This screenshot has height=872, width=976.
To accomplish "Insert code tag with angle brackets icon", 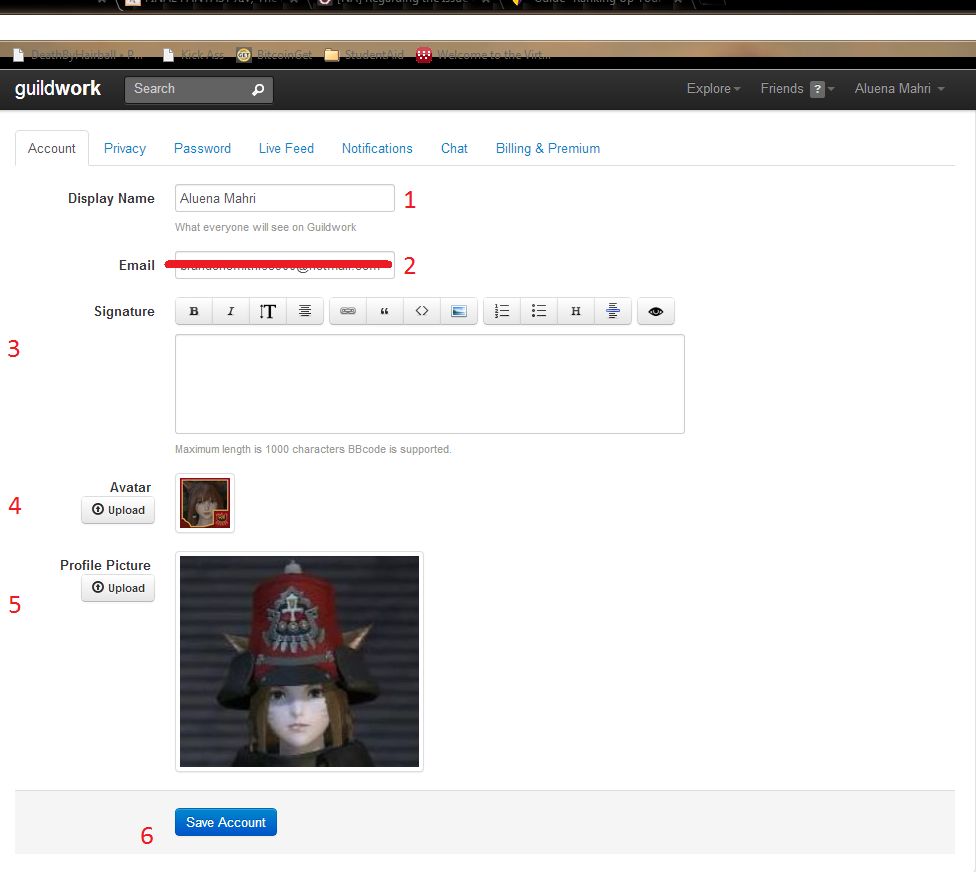I will pos(422,312).
